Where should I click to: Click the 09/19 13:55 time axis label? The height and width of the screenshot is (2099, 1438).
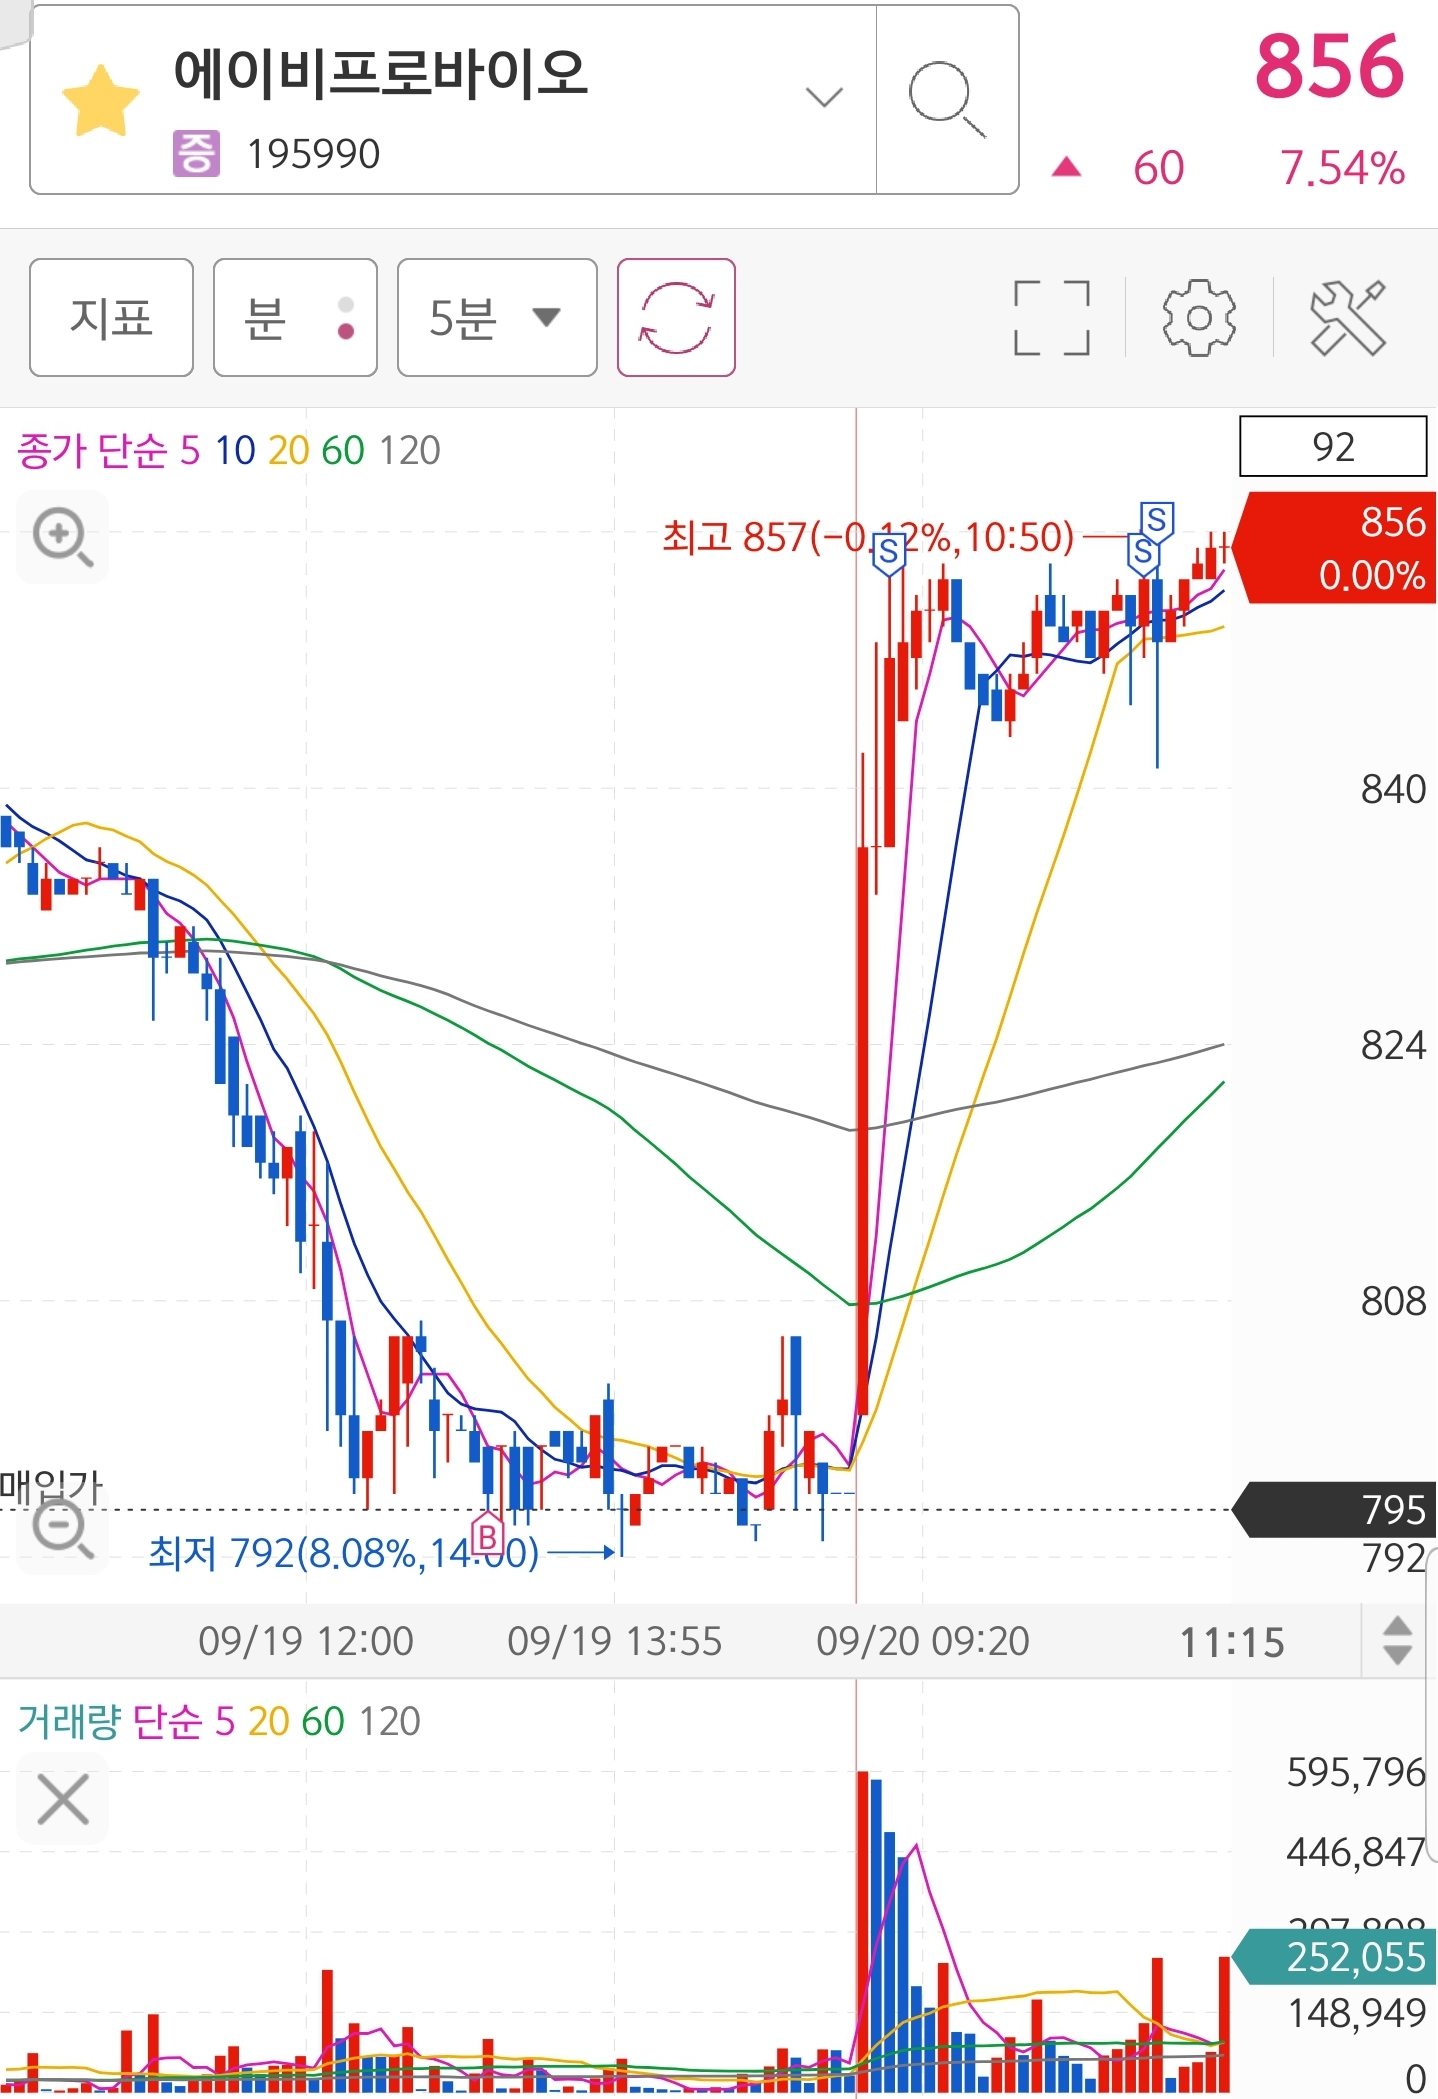(x=614, y=1642)
